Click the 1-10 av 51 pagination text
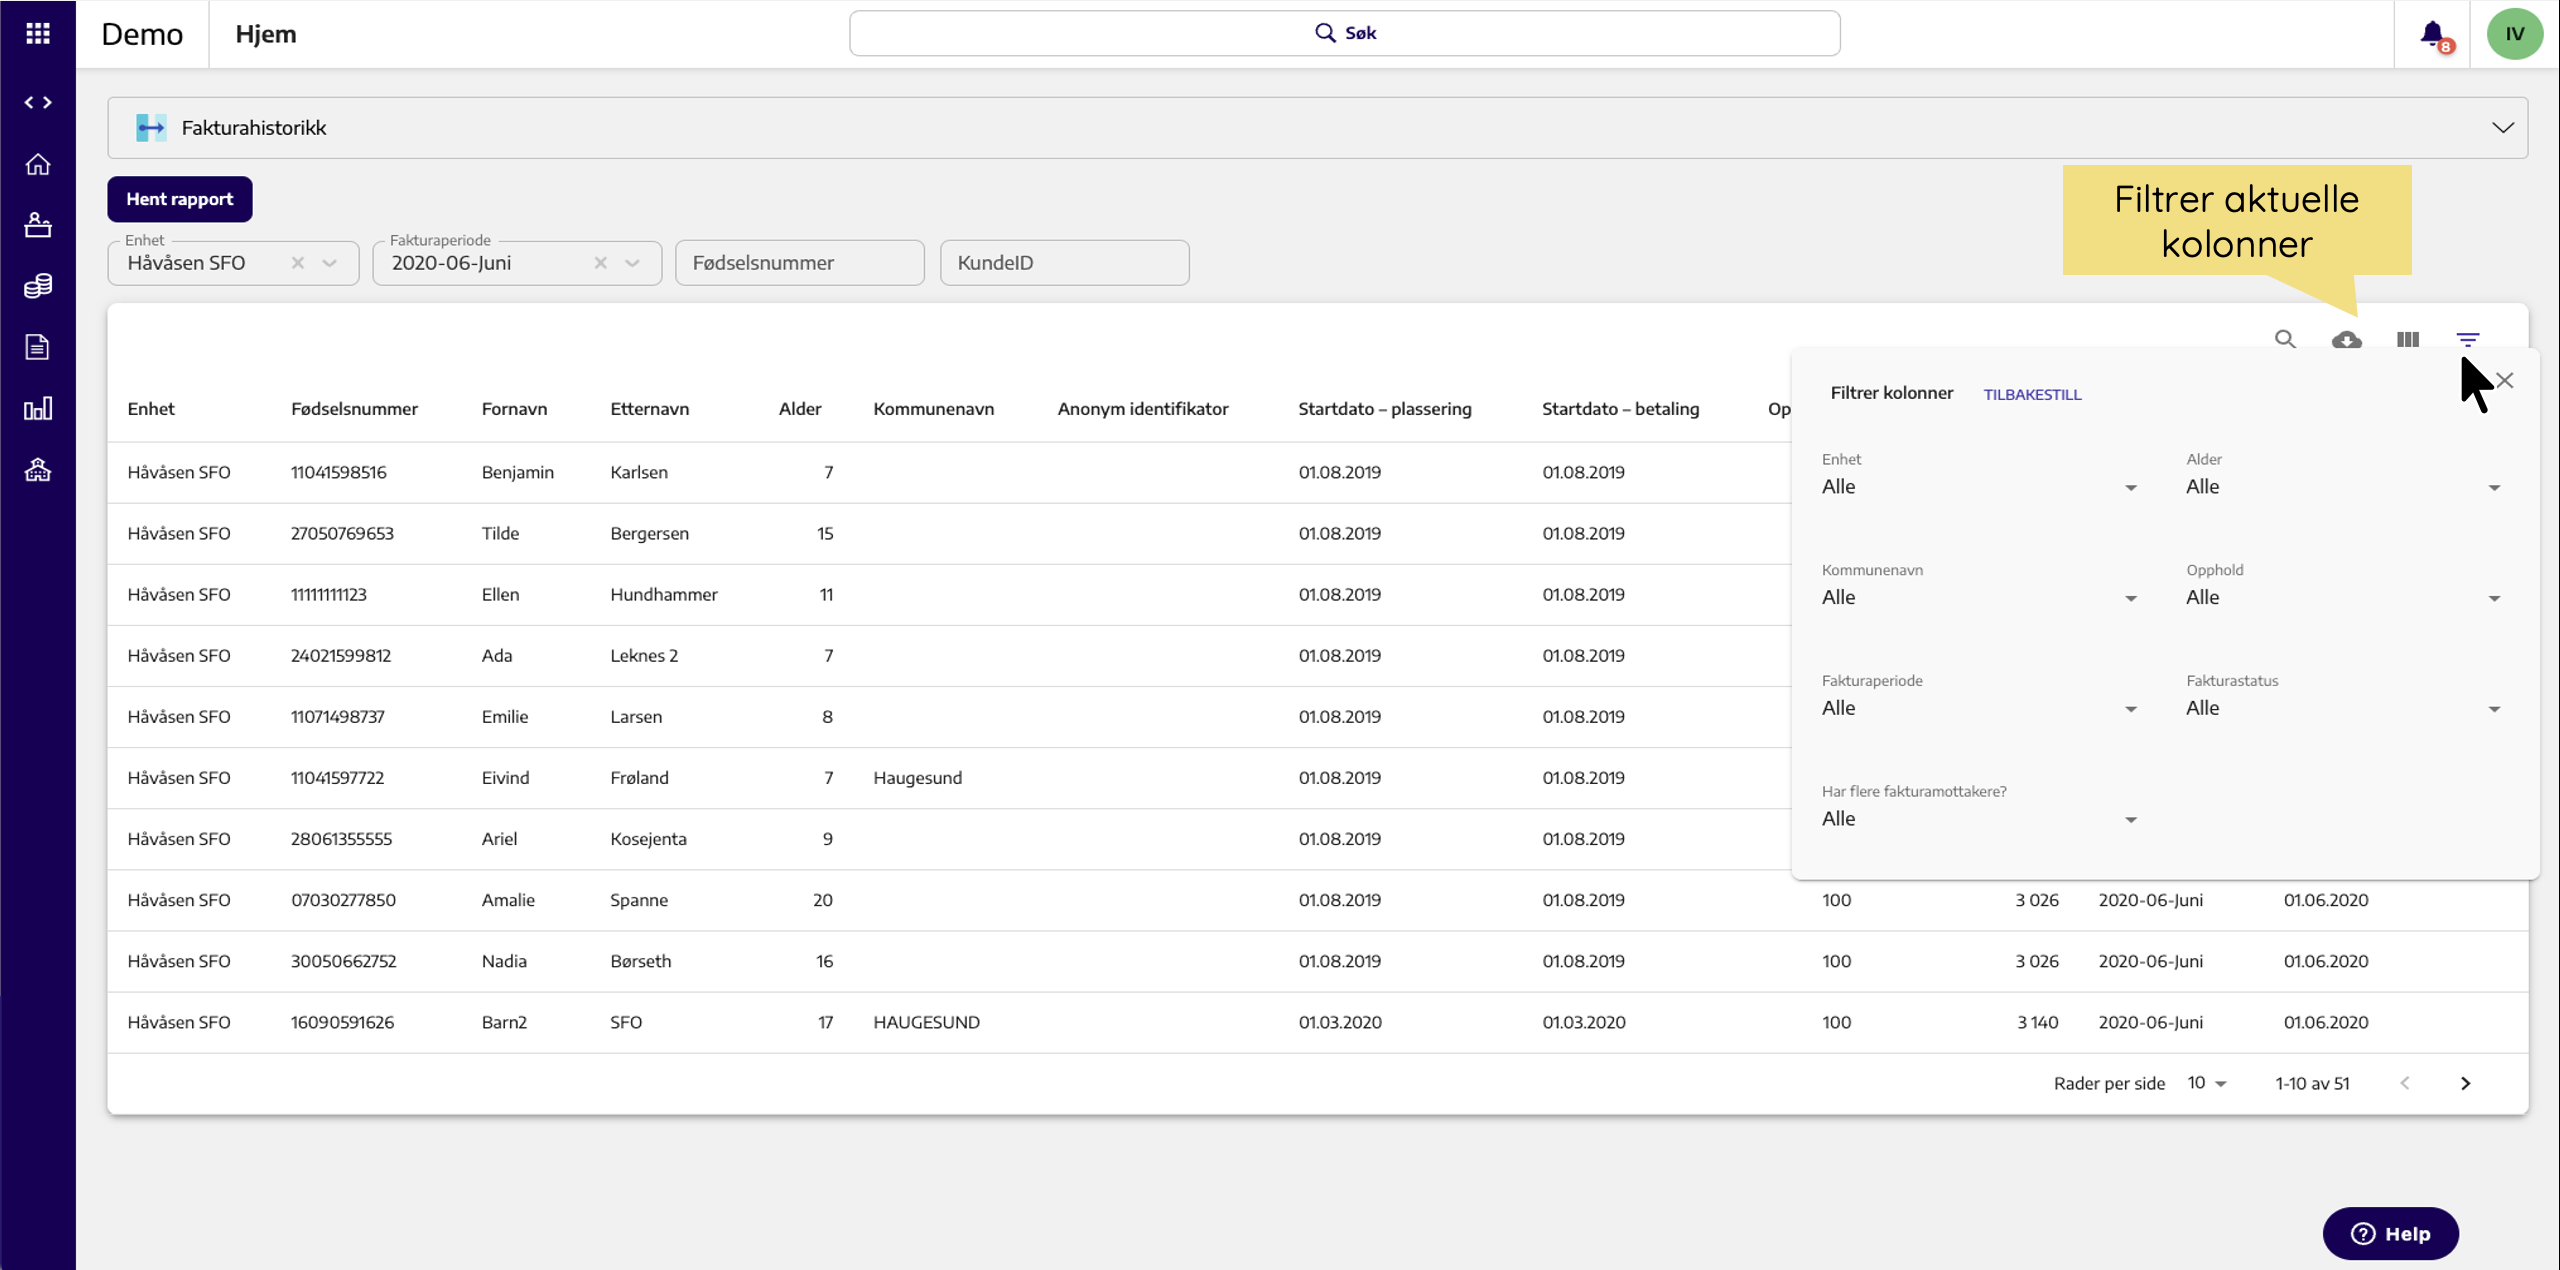 [x=2312, y=1083]
